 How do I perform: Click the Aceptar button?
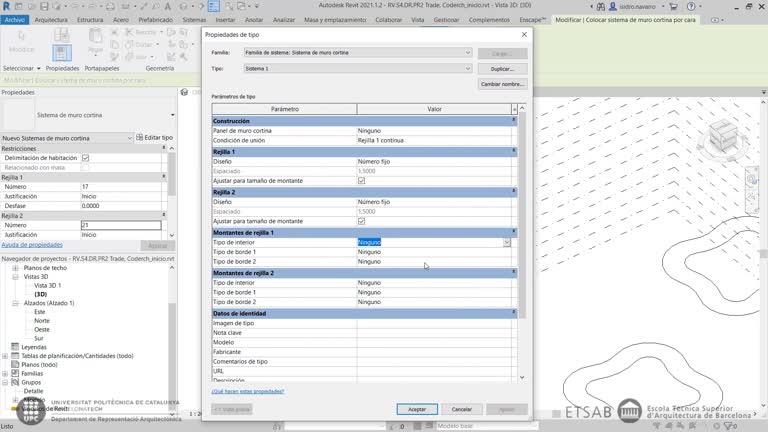tap(417, 409)
